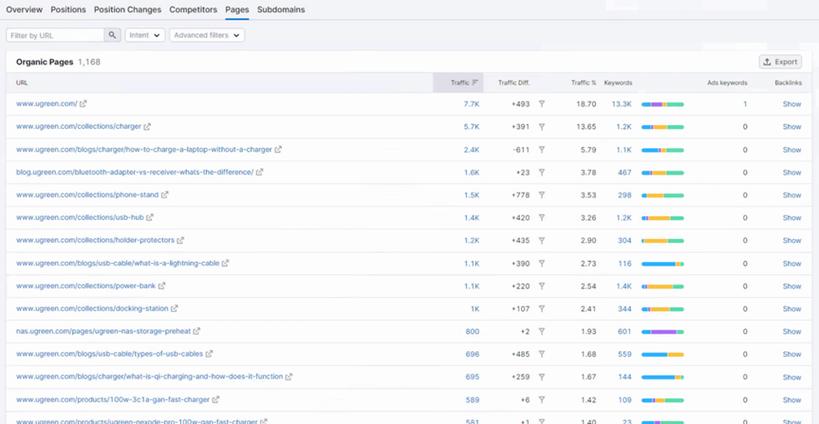Viewport: 819px width, 424px height.
Task: Open the Subdomains tab
Action: click(x=281, y=9)
